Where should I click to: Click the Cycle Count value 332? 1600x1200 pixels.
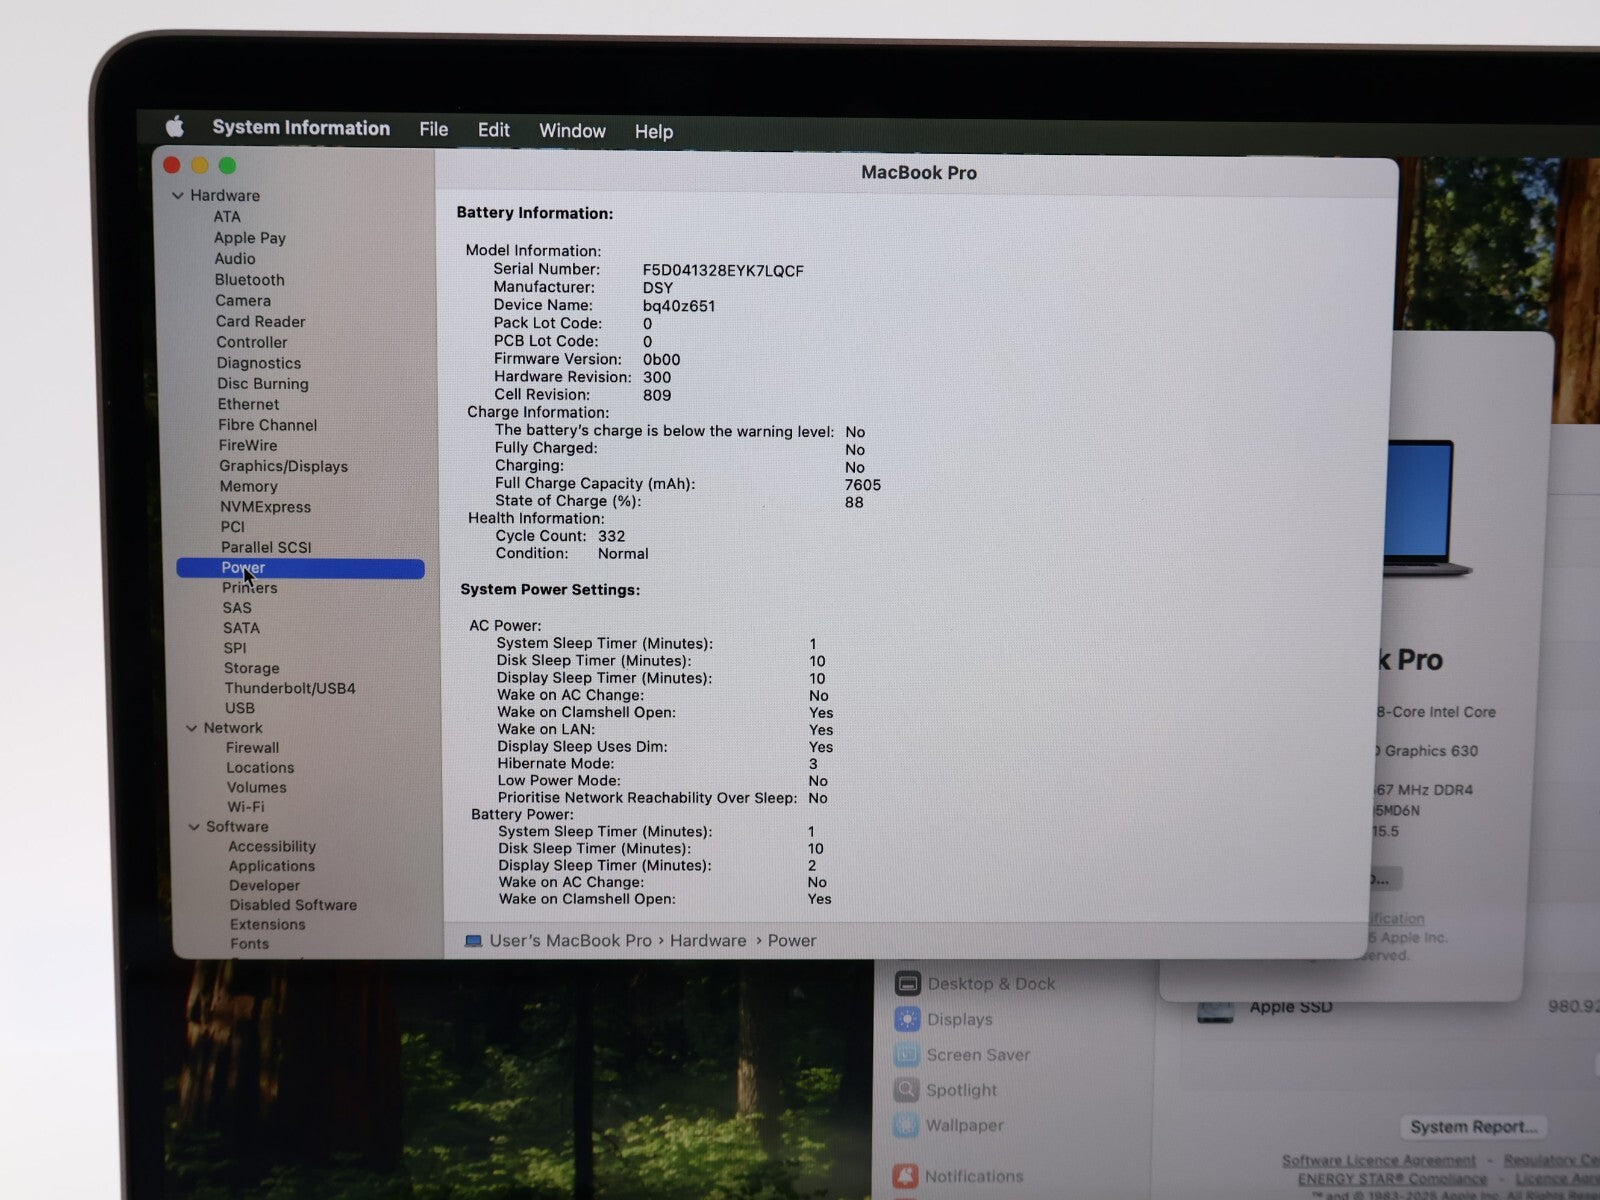tap(611, 537)
